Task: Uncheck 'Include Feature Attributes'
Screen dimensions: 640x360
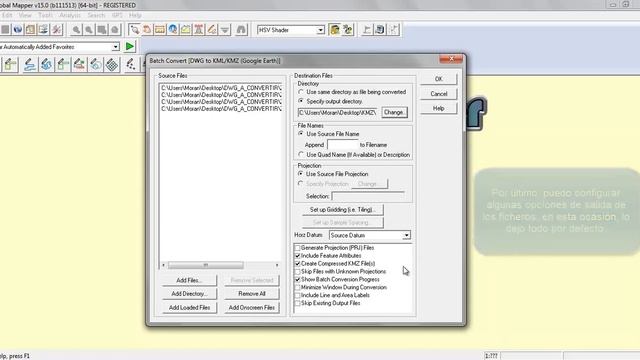Action: 298,256
